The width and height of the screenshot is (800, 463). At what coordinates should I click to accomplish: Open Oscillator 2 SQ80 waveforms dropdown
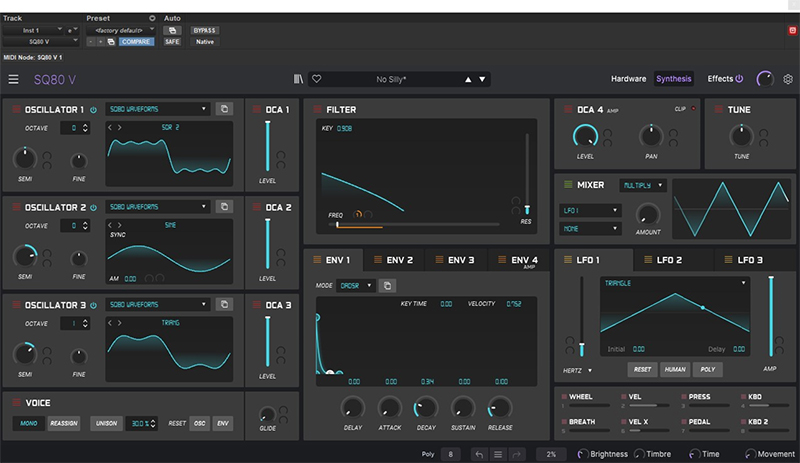point(158,207)
